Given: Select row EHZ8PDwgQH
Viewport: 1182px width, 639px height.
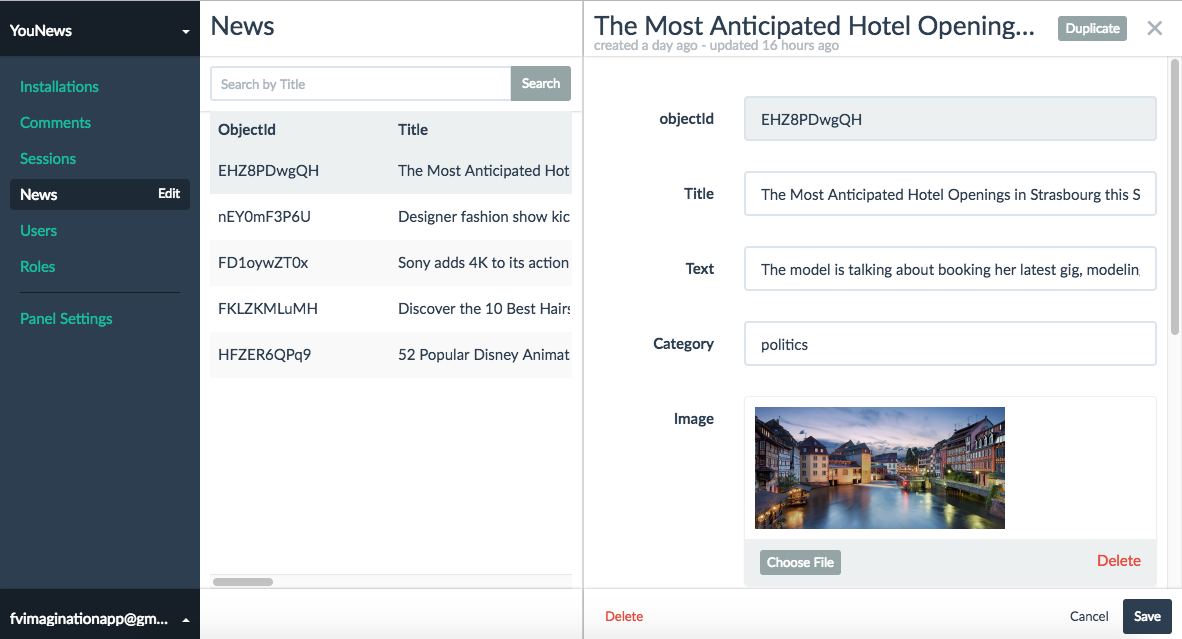Looking at the screenshot, I should [390, 171].
